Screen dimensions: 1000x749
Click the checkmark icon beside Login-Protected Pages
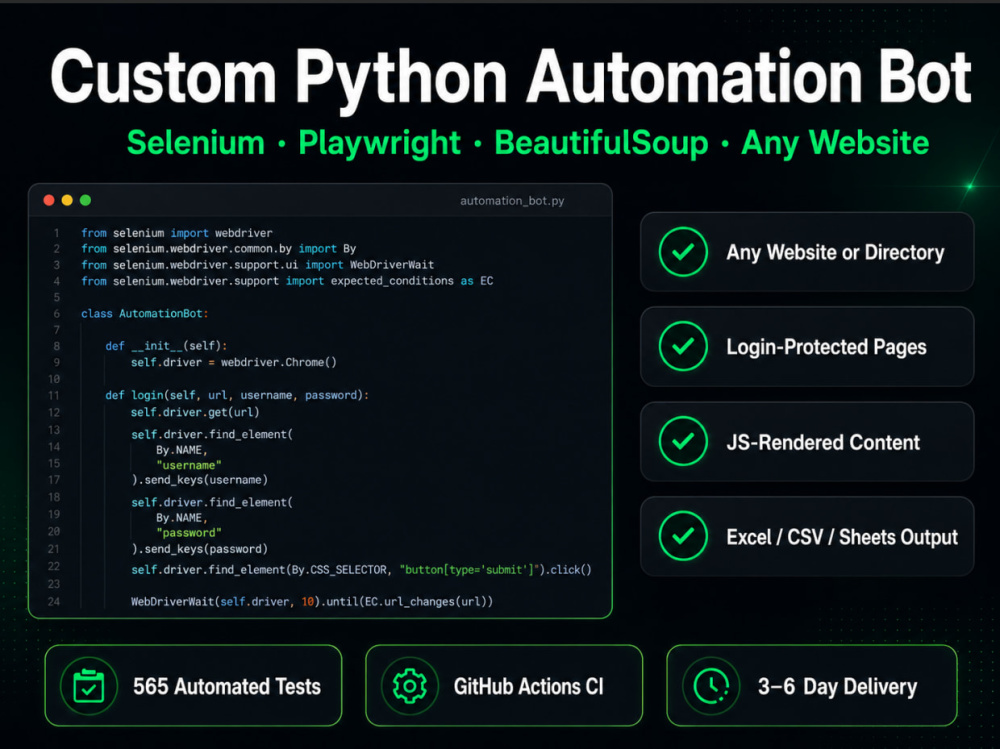683,346
